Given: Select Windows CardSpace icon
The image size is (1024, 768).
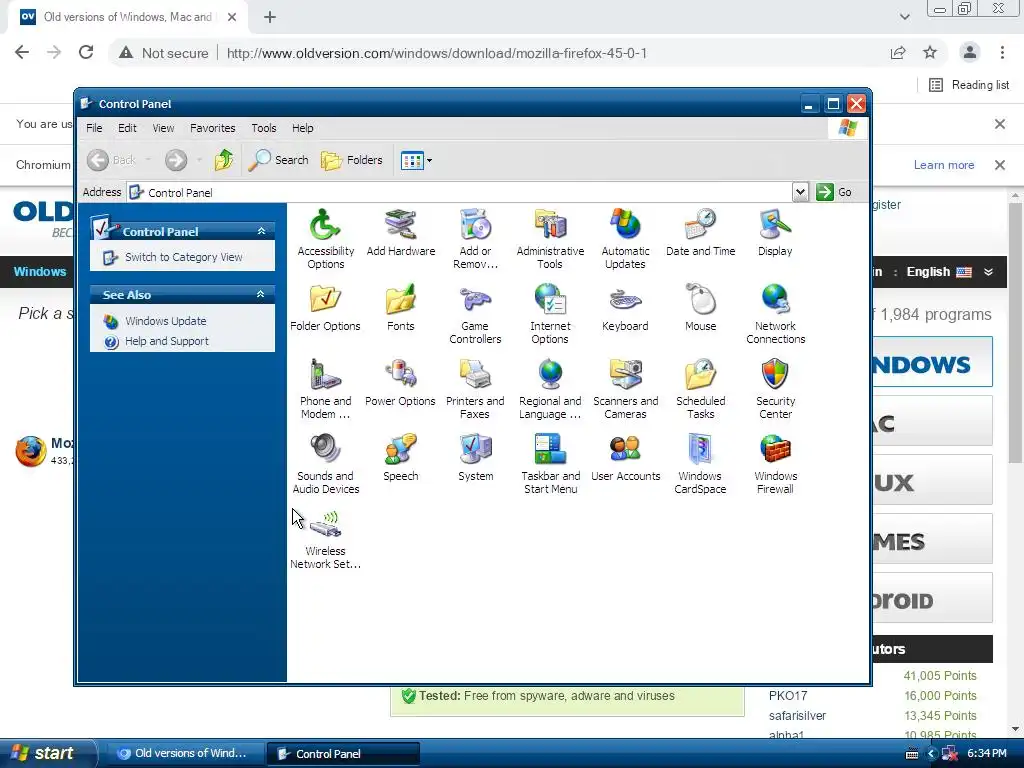Looking at the screenshot, I should pos(700,464).
